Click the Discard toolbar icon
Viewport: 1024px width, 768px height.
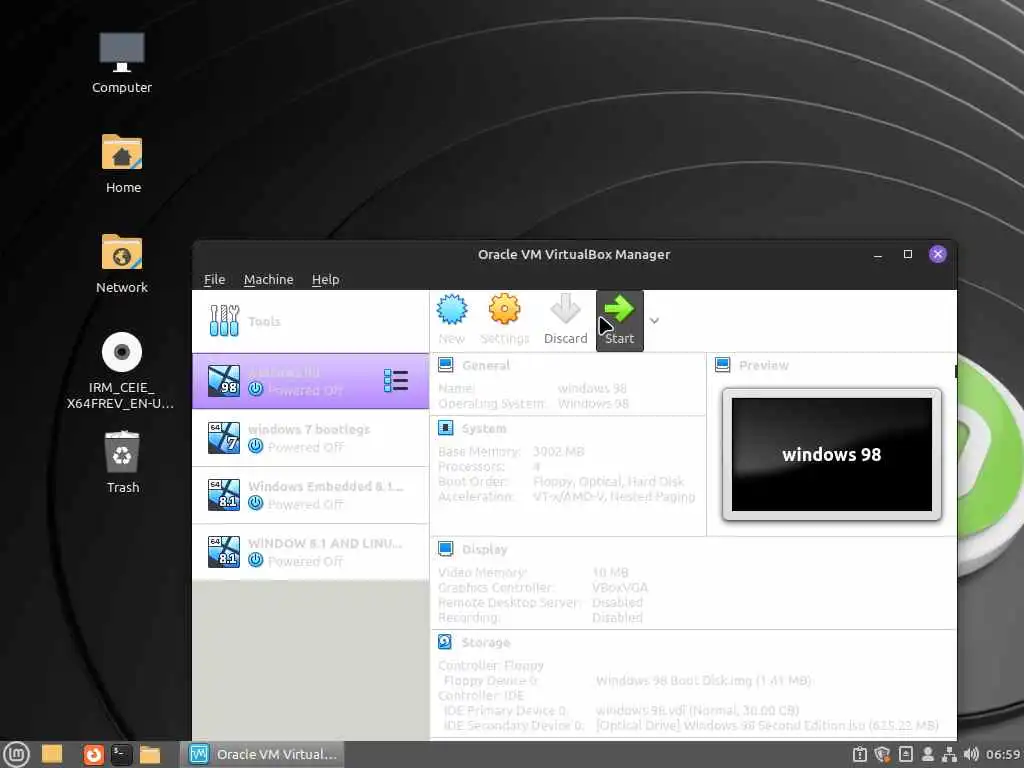pos(565,309)
